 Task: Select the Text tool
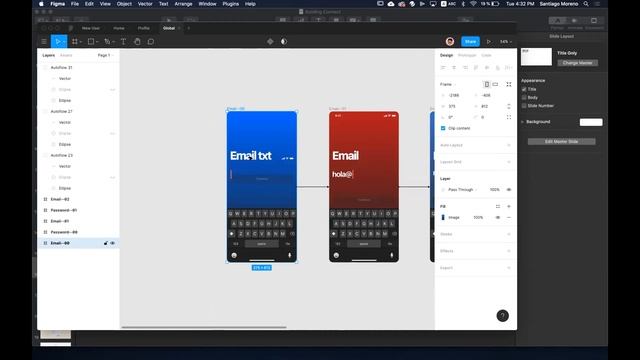123,42
